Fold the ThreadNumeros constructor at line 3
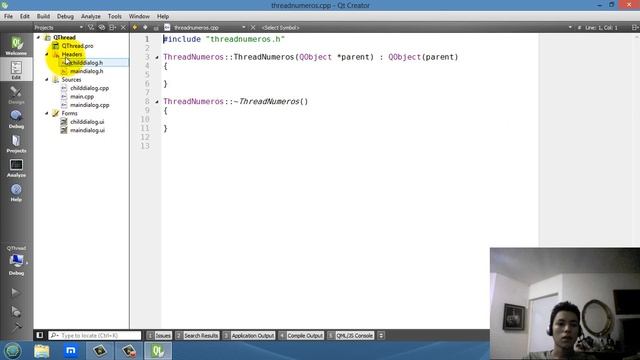The width and height of the screenshot is (640, 360). coord(157,57)
